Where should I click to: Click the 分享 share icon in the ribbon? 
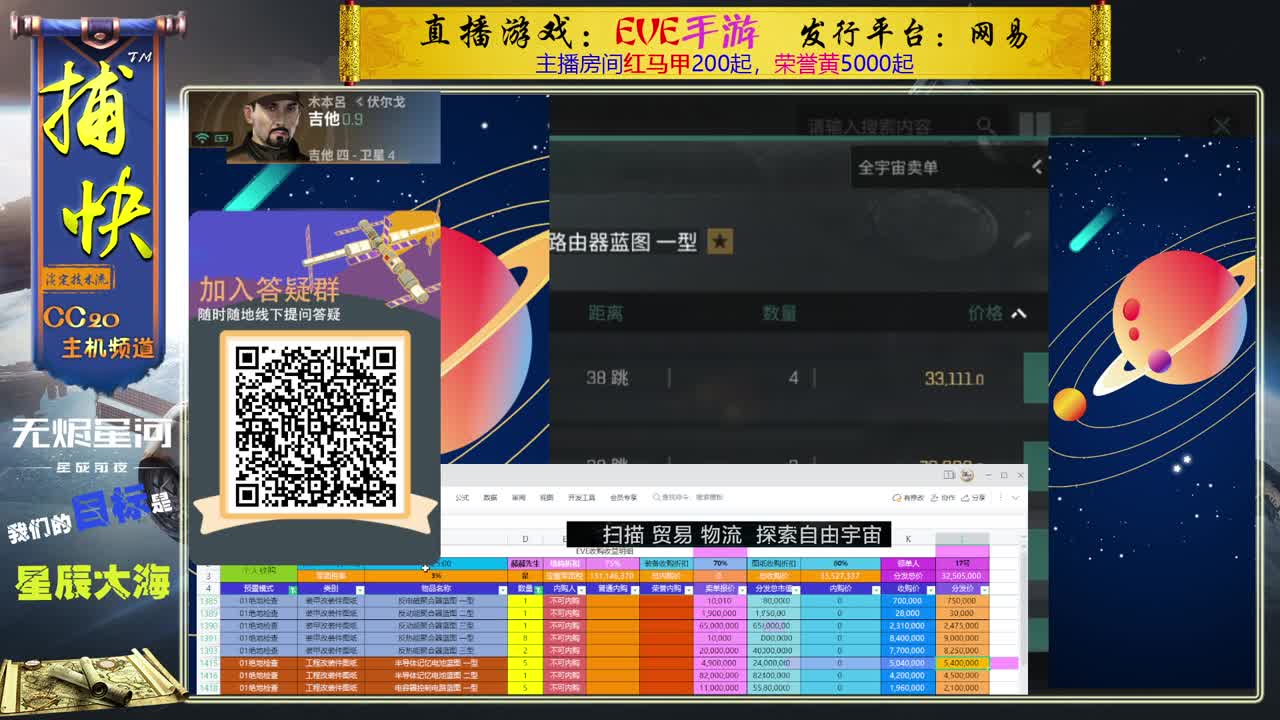click(x=974, y=497)
